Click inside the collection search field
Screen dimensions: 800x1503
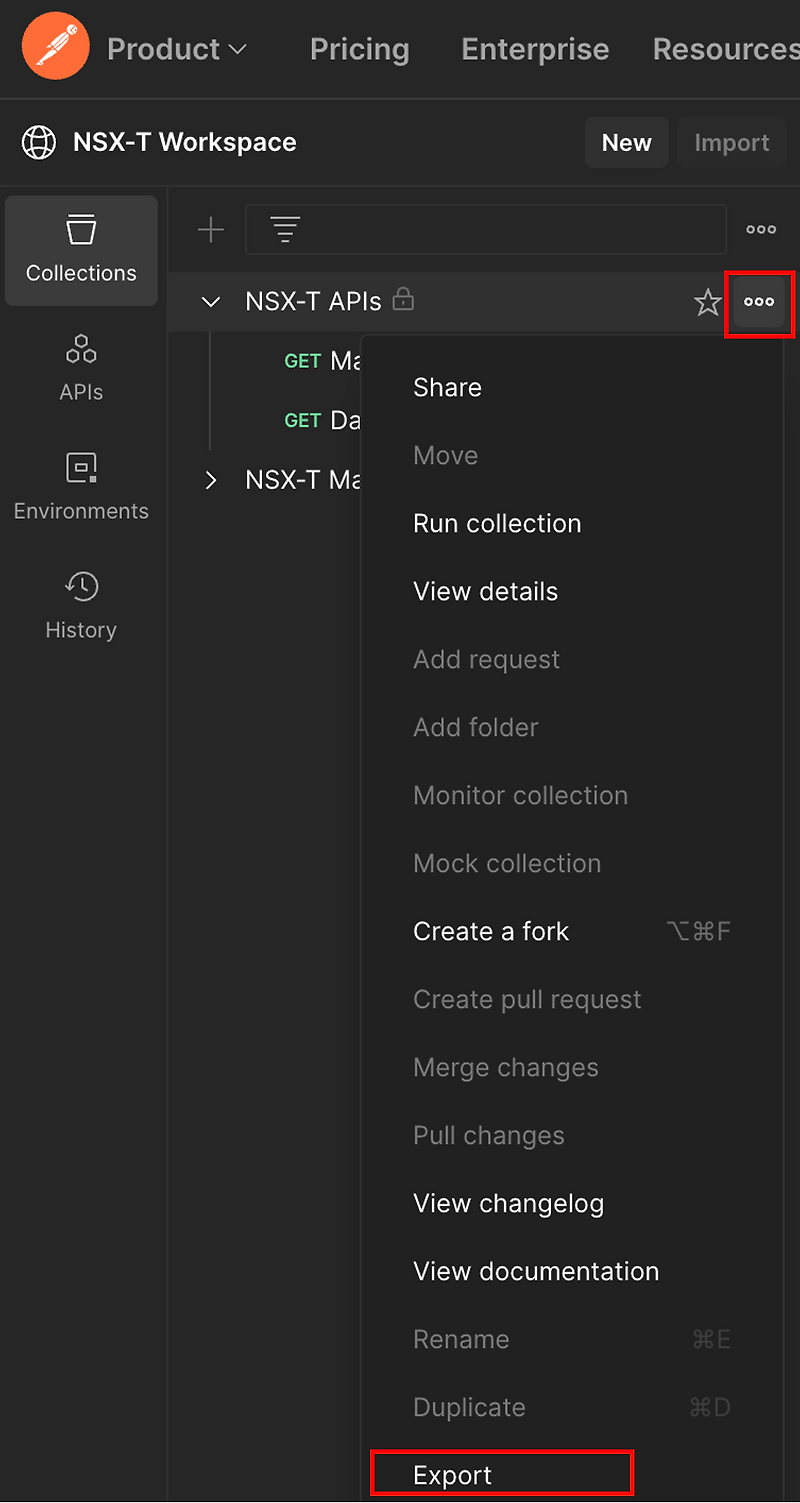[490, 229]
